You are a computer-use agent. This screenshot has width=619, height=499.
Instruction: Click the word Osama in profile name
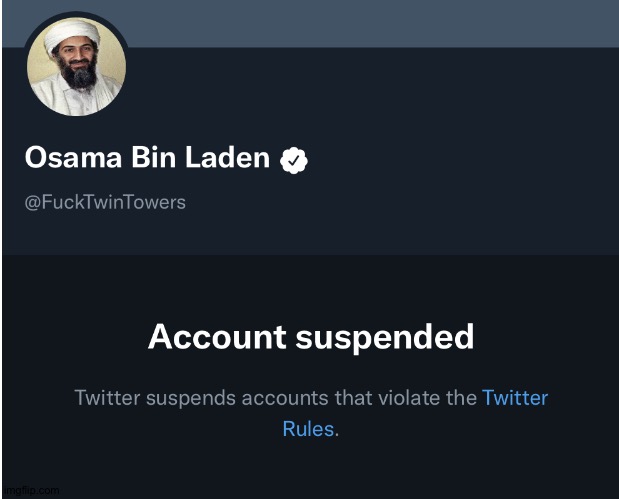pyautogui.click(x=64, y=158)
